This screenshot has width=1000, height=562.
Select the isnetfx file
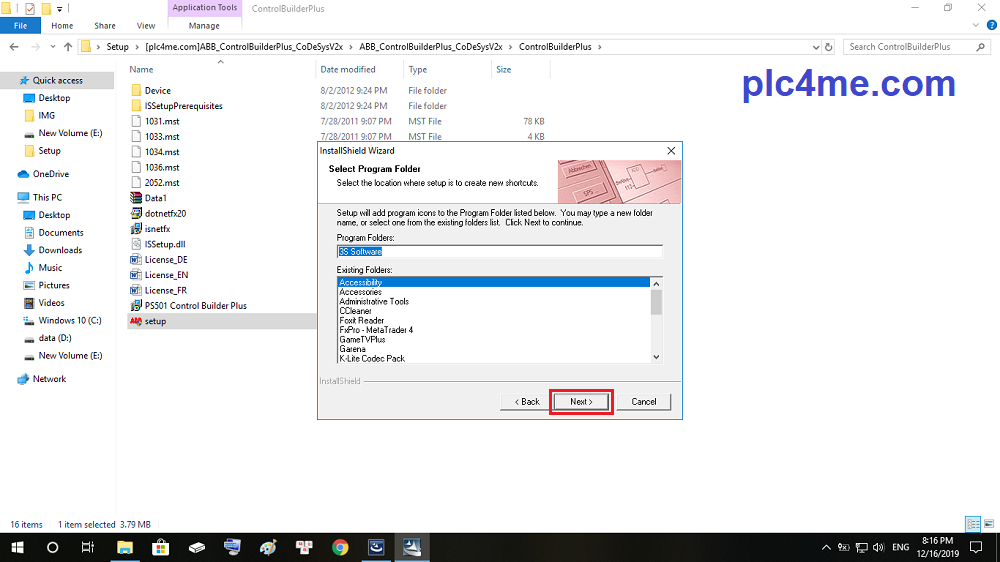pos(158,228)
